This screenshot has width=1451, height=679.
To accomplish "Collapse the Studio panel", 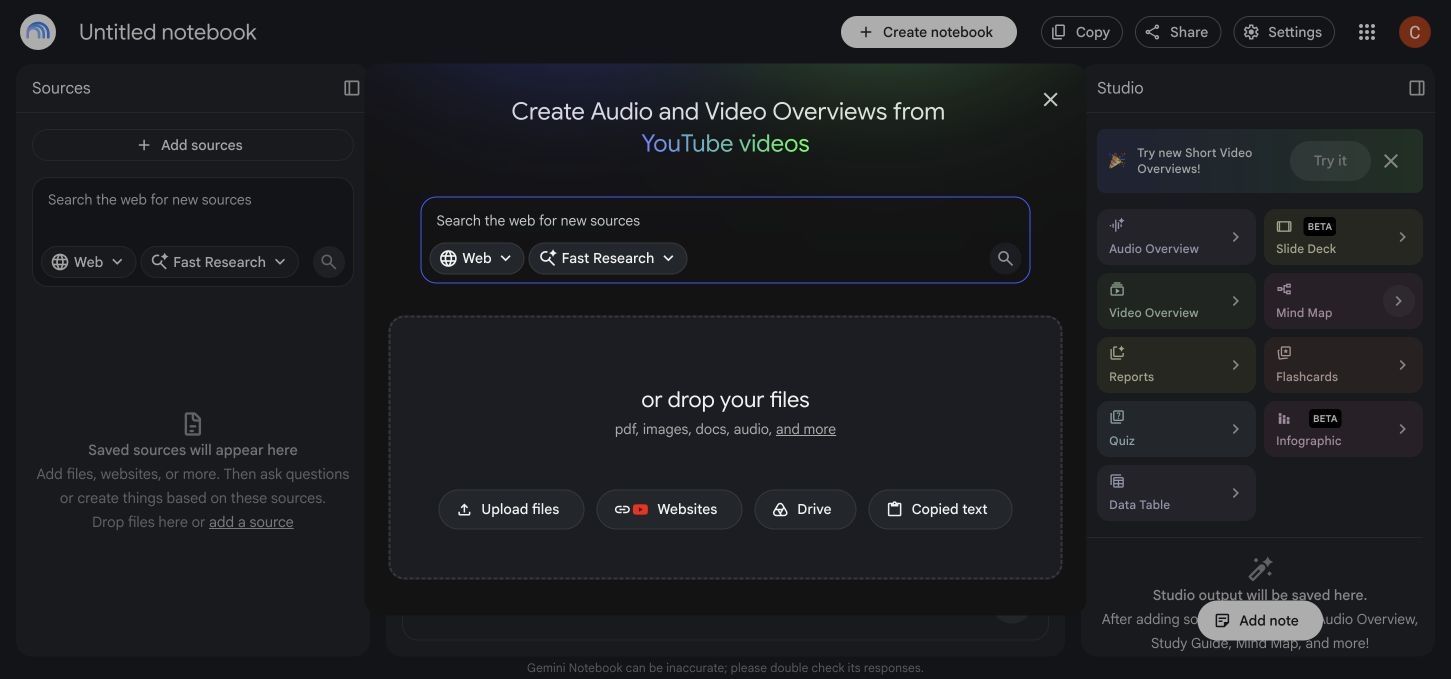I will click(1417, 88).
